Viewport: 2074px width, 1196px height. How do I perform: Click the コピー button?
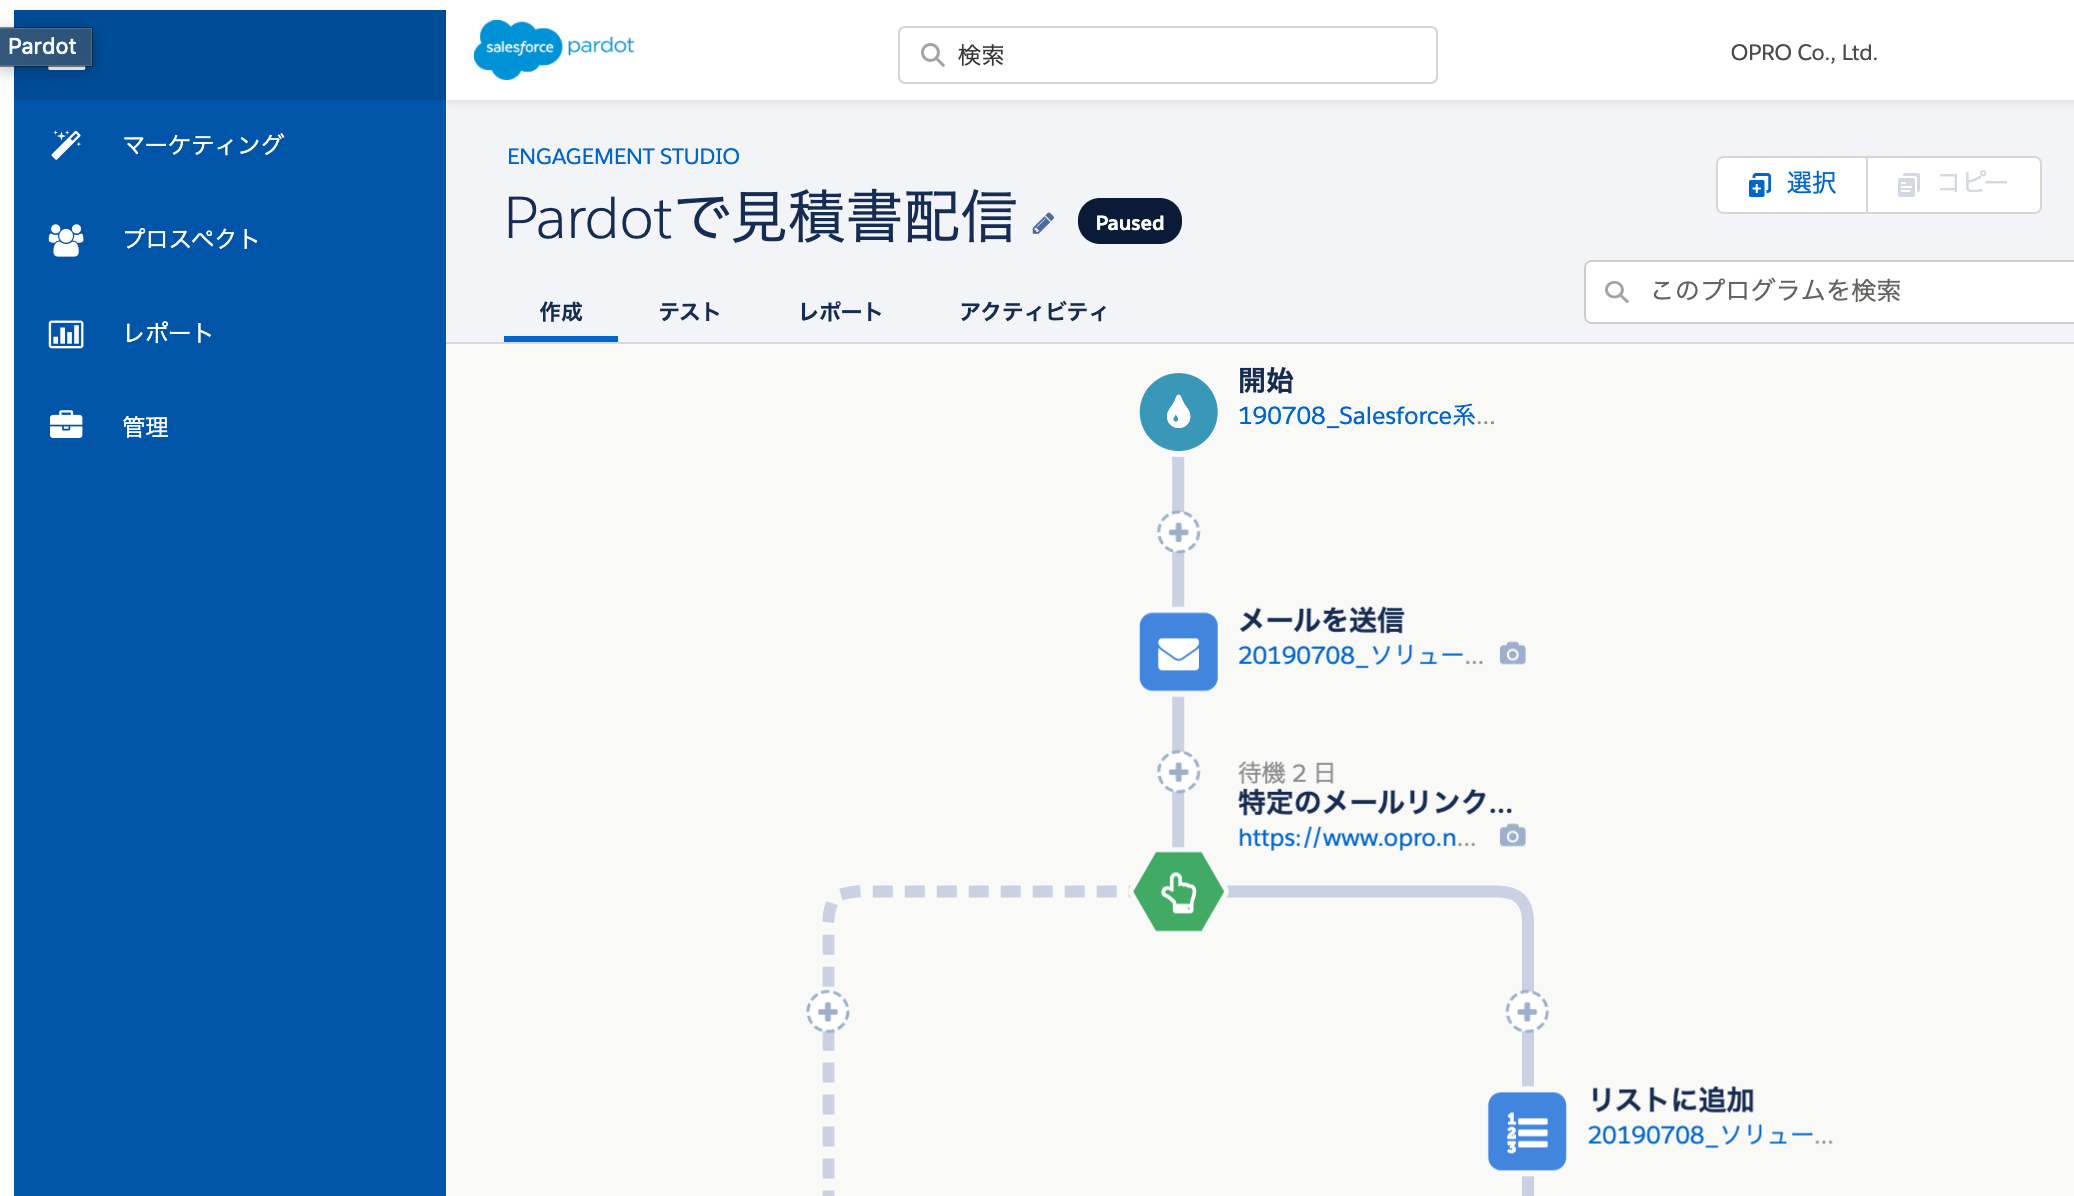(x=1954, y=184)
